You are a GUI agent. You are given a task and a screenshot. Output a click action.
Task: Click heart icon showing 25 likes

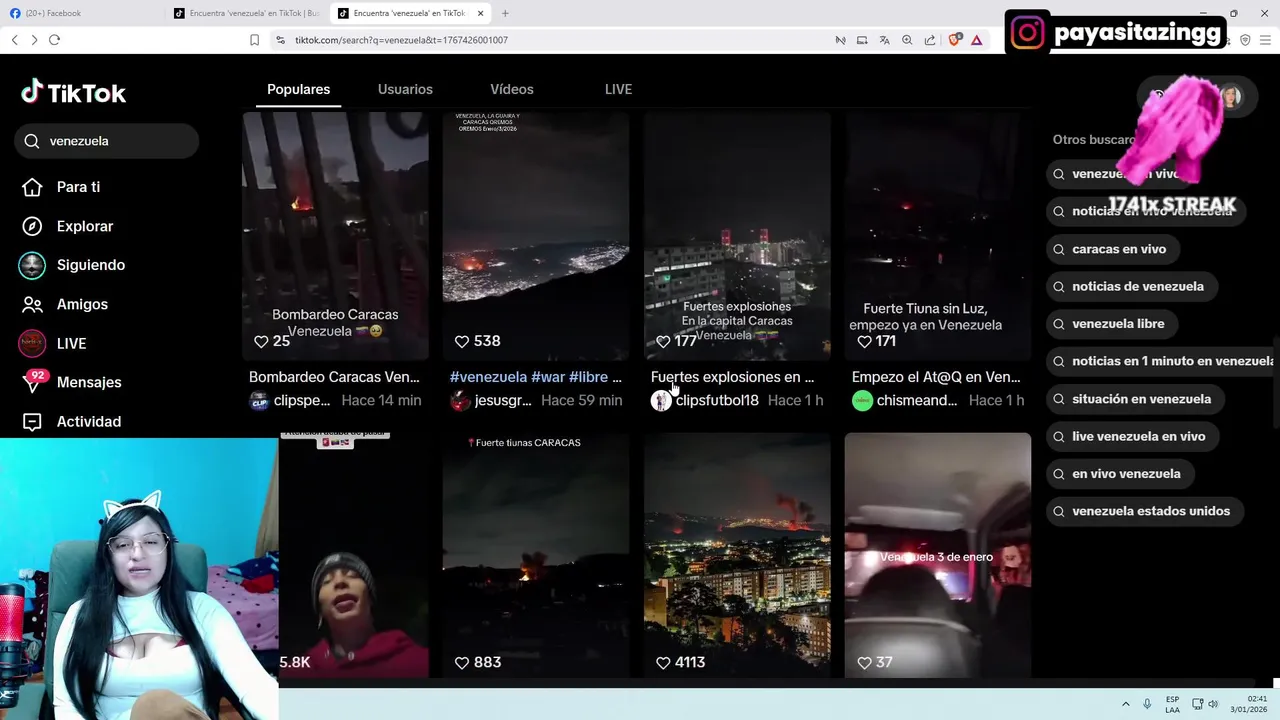[261, 341]
